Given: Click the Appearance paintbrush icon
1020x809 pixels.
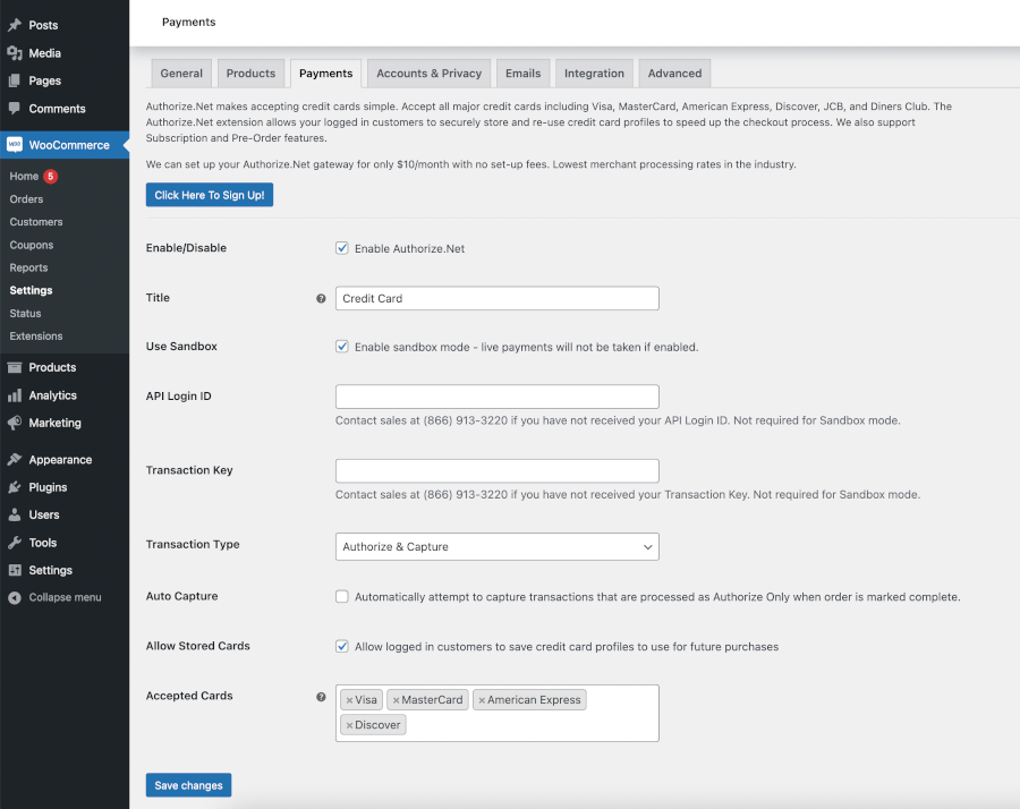Looking at the screenshot, I should [x=15, y=460].
